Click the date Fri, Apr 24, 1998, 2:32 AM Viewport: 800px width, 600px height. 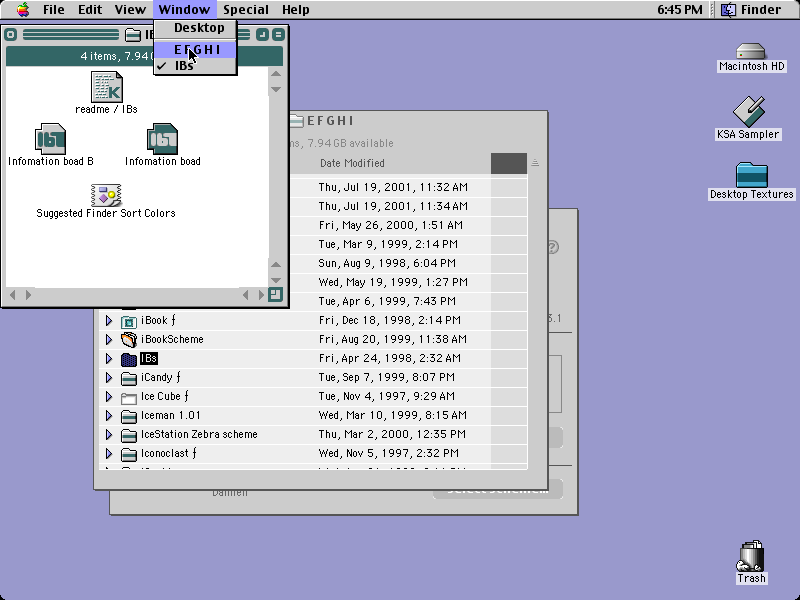[389, 358]
